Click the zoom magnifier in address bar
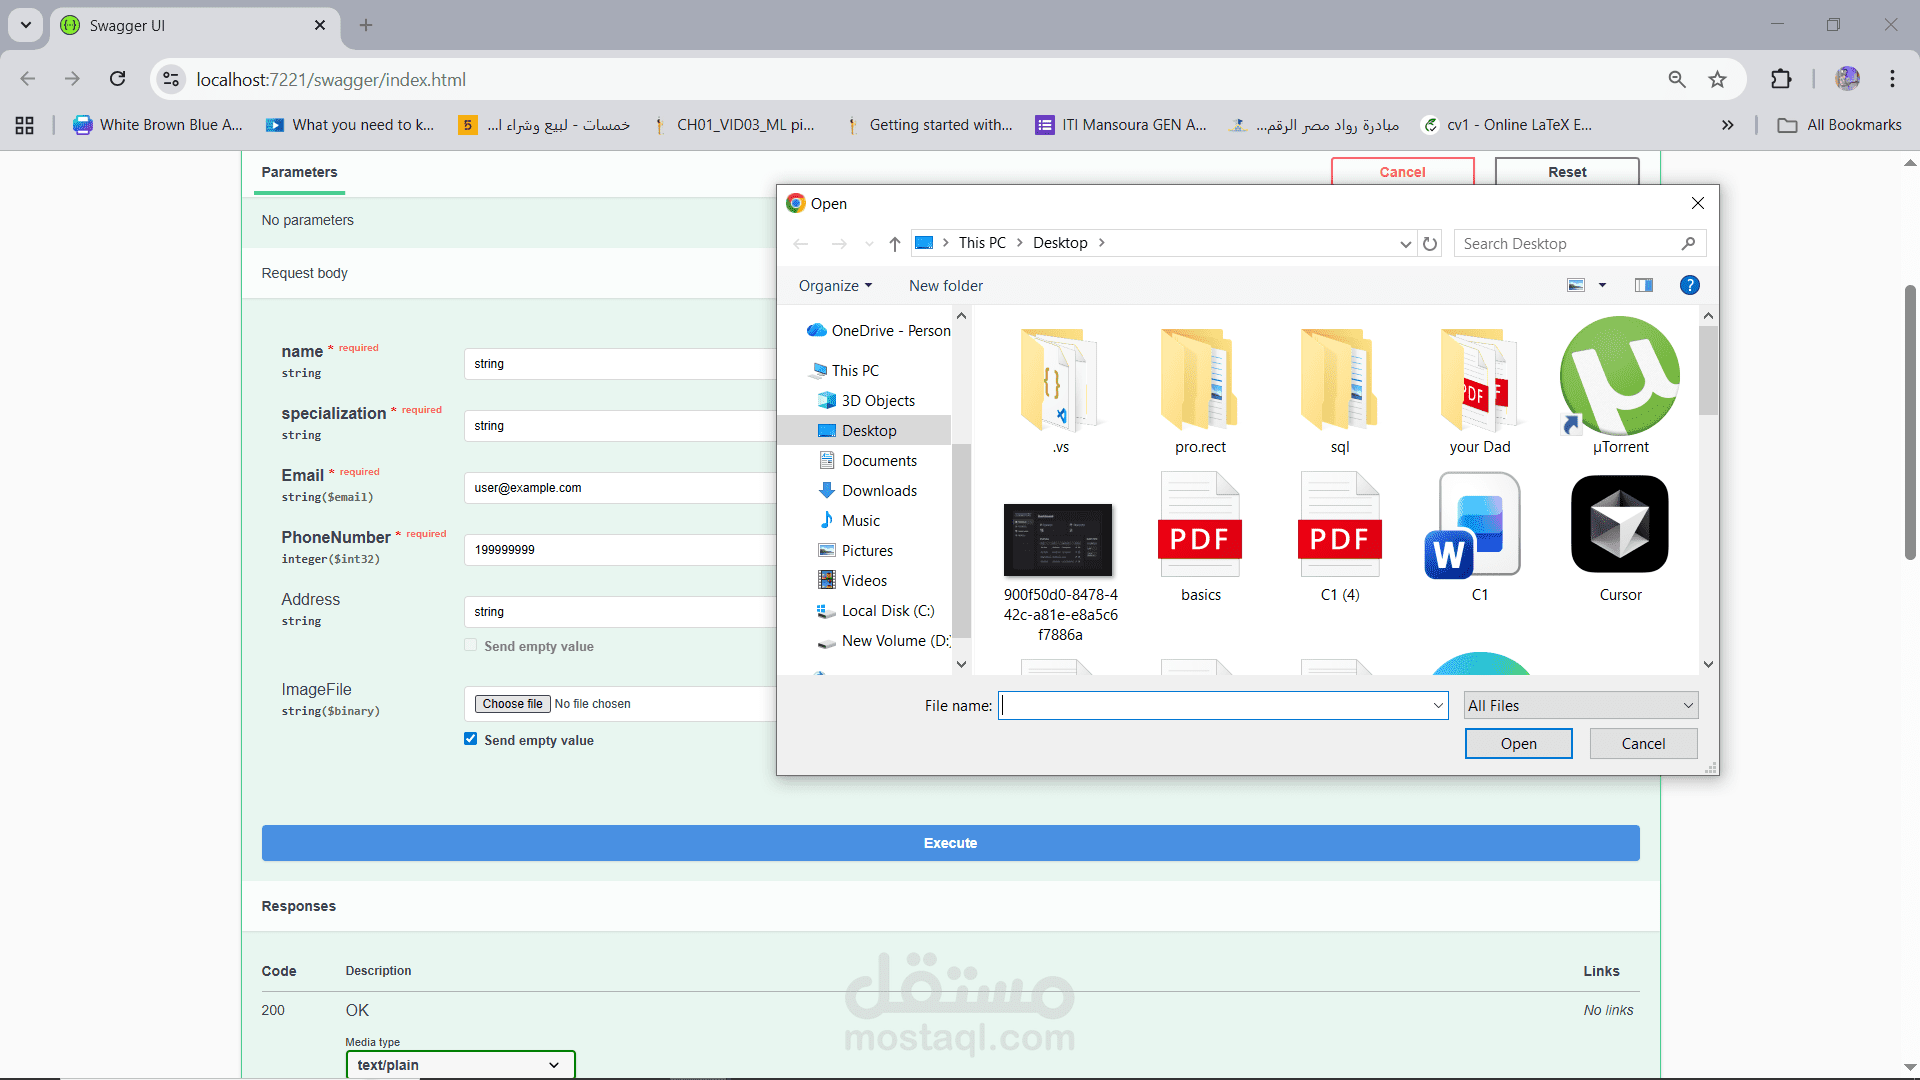This screenshot has width=1920, height=1080. (x=1677, y=79)
